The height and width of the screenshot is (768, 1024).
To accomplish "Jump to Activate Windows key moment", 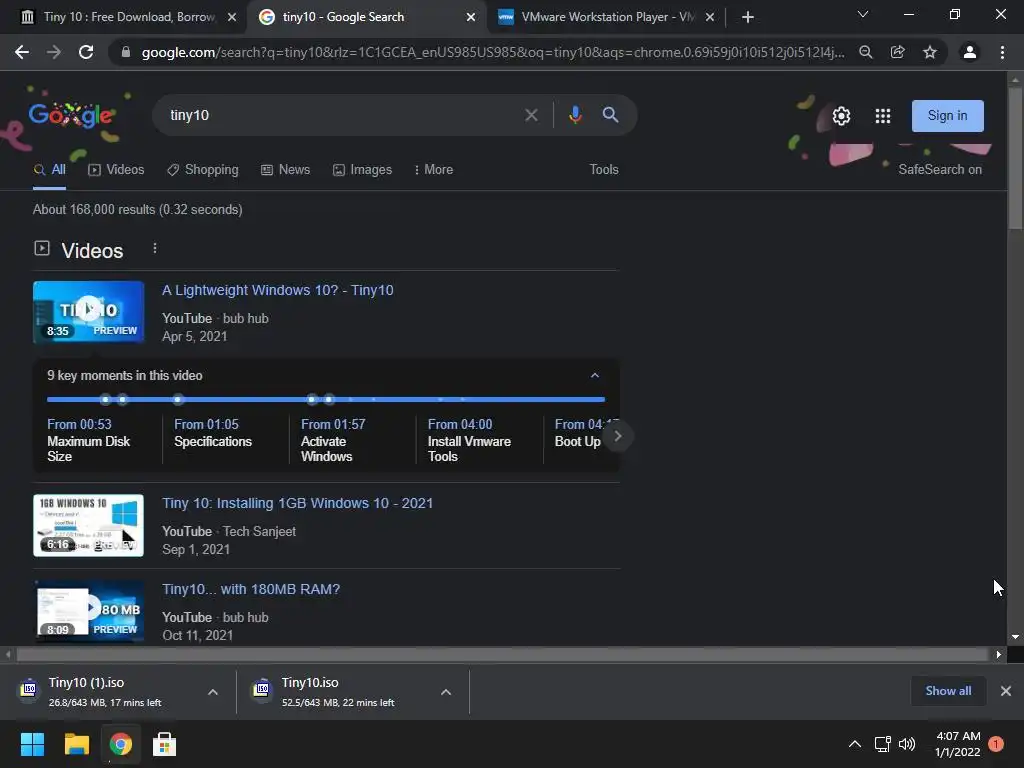I will (x=333, y=440).
